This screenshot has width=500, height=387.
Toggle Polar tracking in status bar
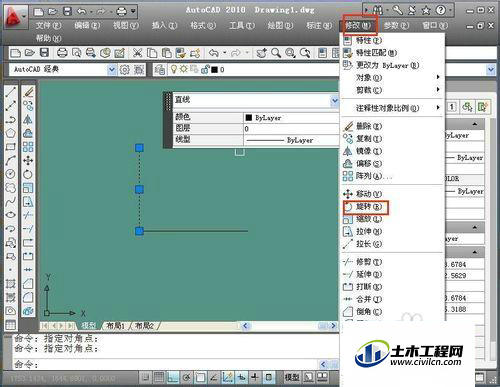click(x=186, y=377)
